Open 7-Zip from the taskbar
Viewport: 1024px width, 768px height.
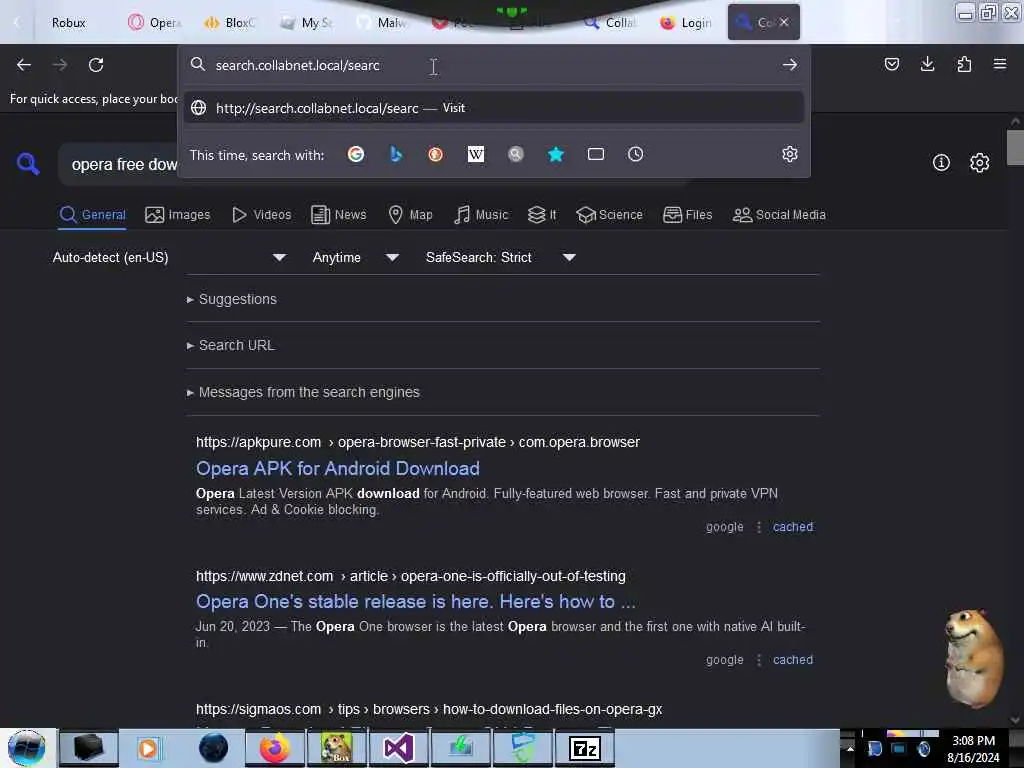click(584, 748)
